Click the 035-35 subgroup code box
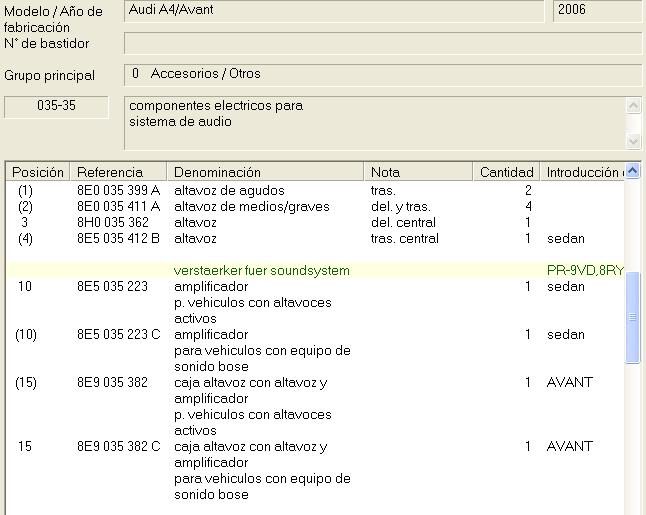 point(56,106)
